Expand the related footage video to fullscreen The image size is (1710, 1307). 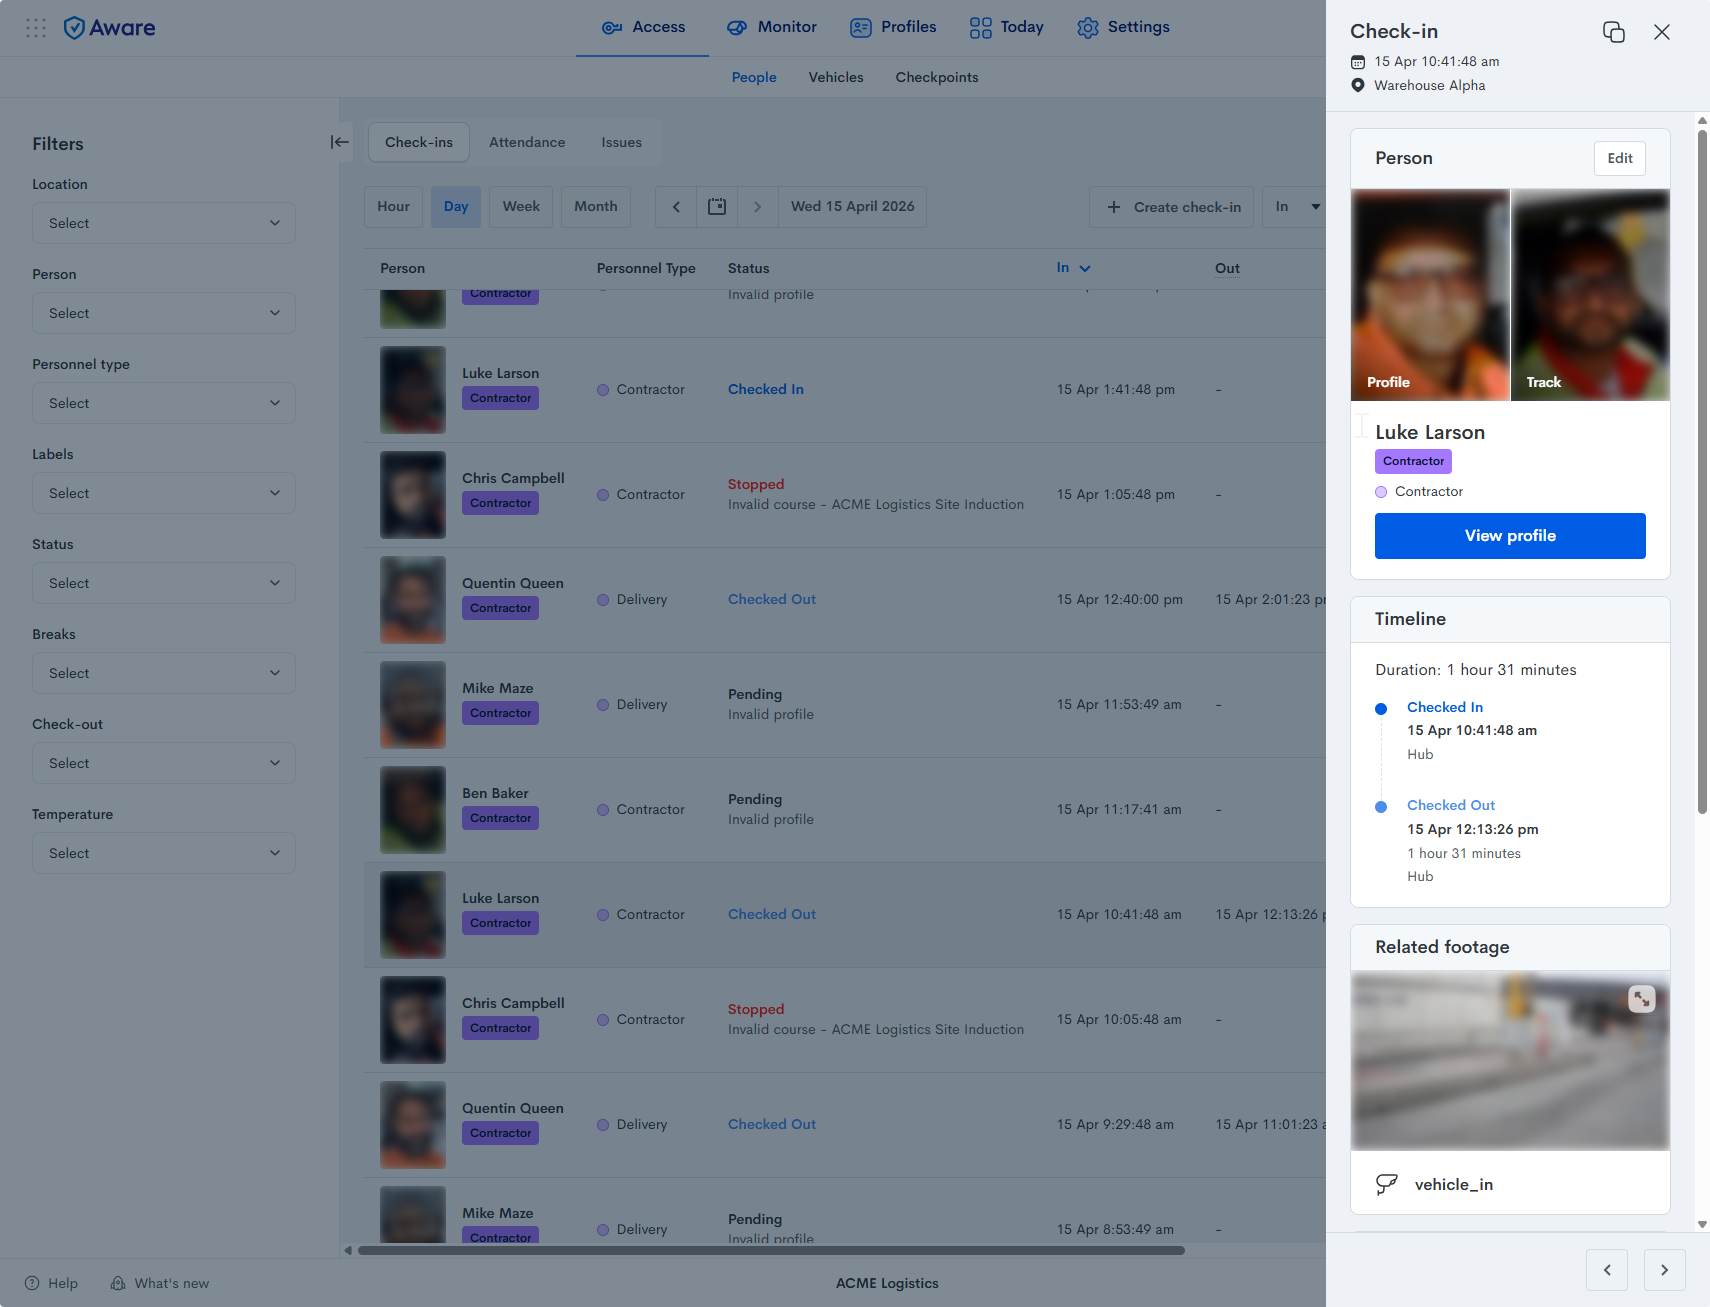click(1641, 999)
